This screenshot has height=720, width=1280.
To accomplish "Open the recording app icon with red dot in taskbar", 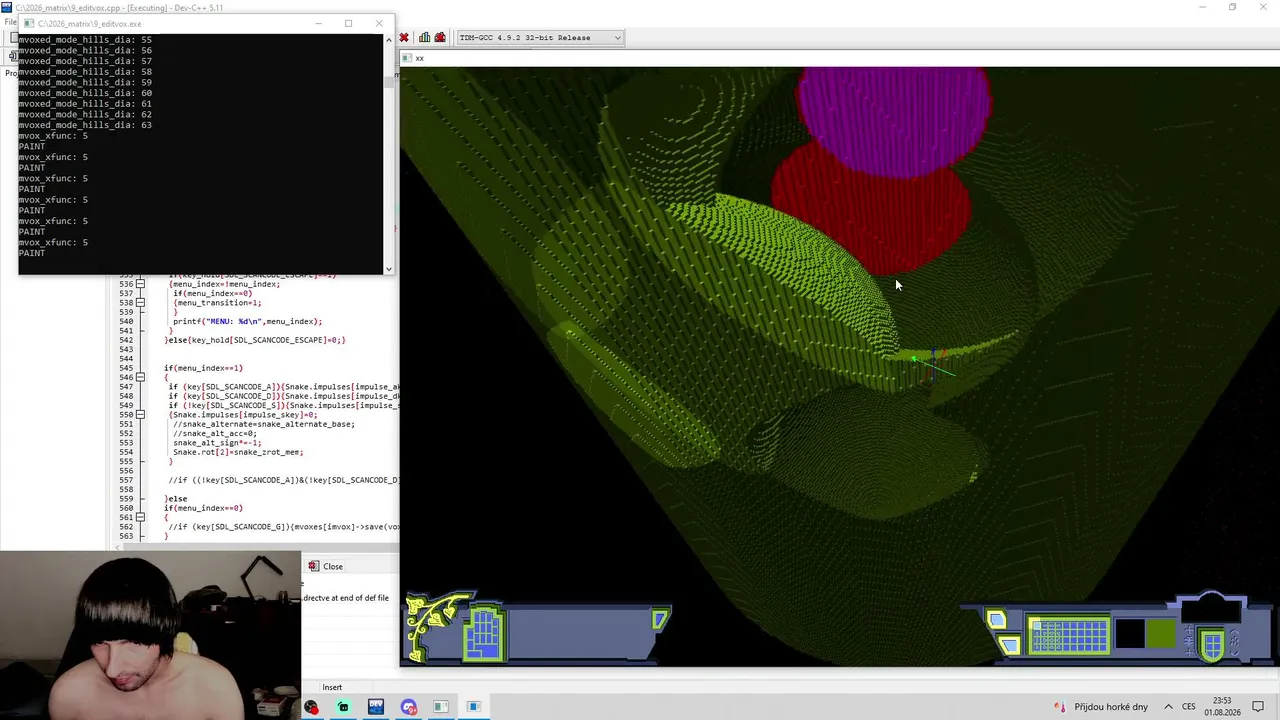I will (x=311, y=707).
